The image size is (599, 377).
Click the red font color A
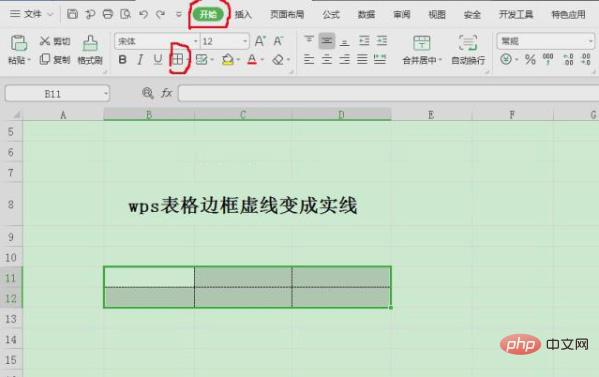[x=252, y=60]
